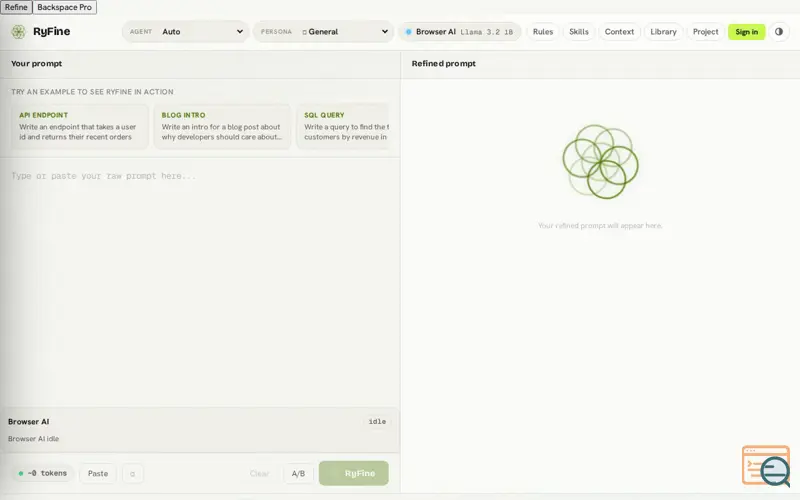The image size is (800, 500).
Task: Click the idle status badge
Action: tap(377, 421)
